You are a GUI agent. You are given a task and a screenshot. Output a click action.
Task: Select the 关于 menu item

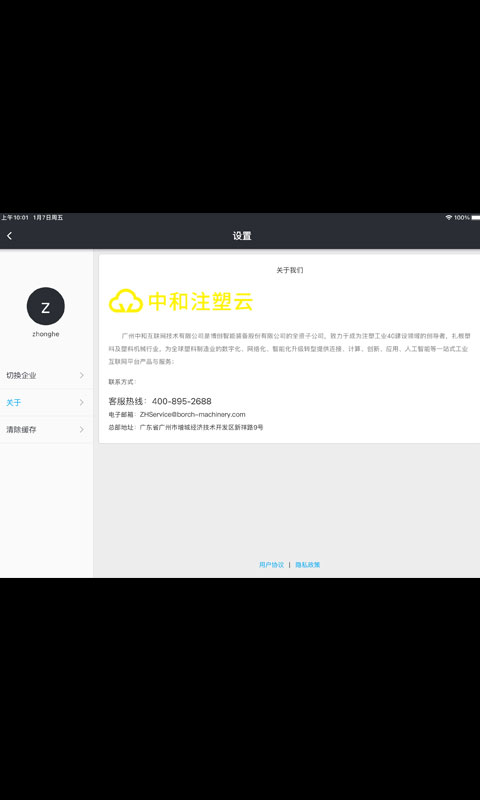[x=46, y=403]
